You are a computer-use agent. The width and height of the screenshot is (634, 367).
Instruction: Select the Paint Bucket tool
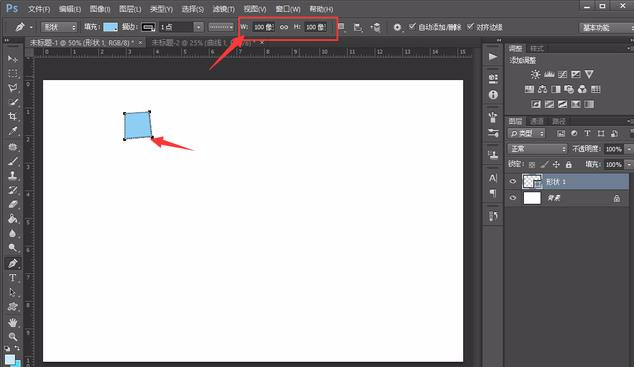pos(13,219)
